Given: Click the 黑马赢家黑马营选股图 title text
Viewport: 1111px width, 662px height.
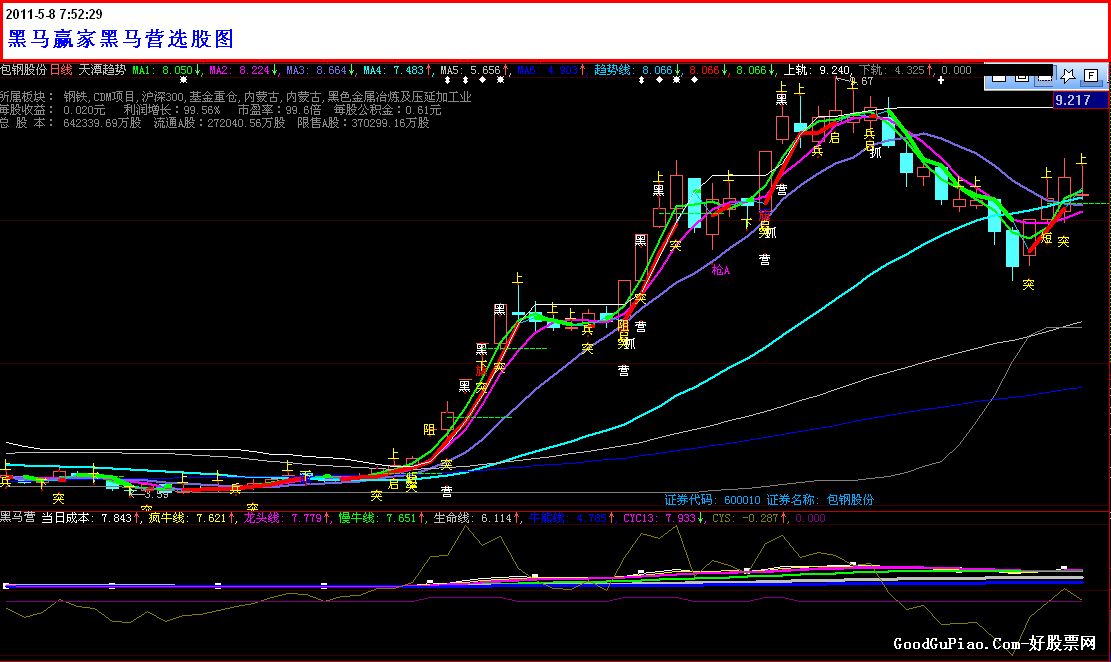Looking at the screenshot, I should (121, 39).
